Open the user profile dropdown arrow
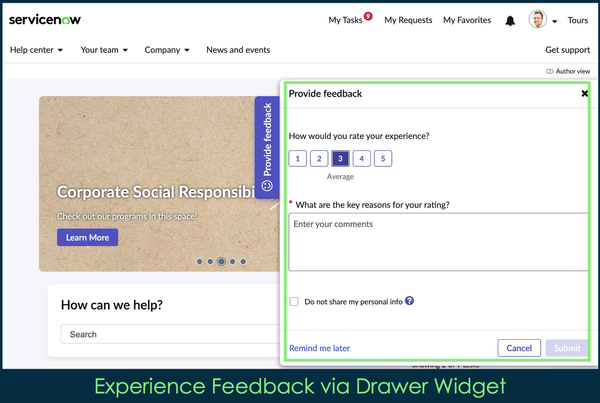This screenshot has width=600, height=403. (554, 21)
